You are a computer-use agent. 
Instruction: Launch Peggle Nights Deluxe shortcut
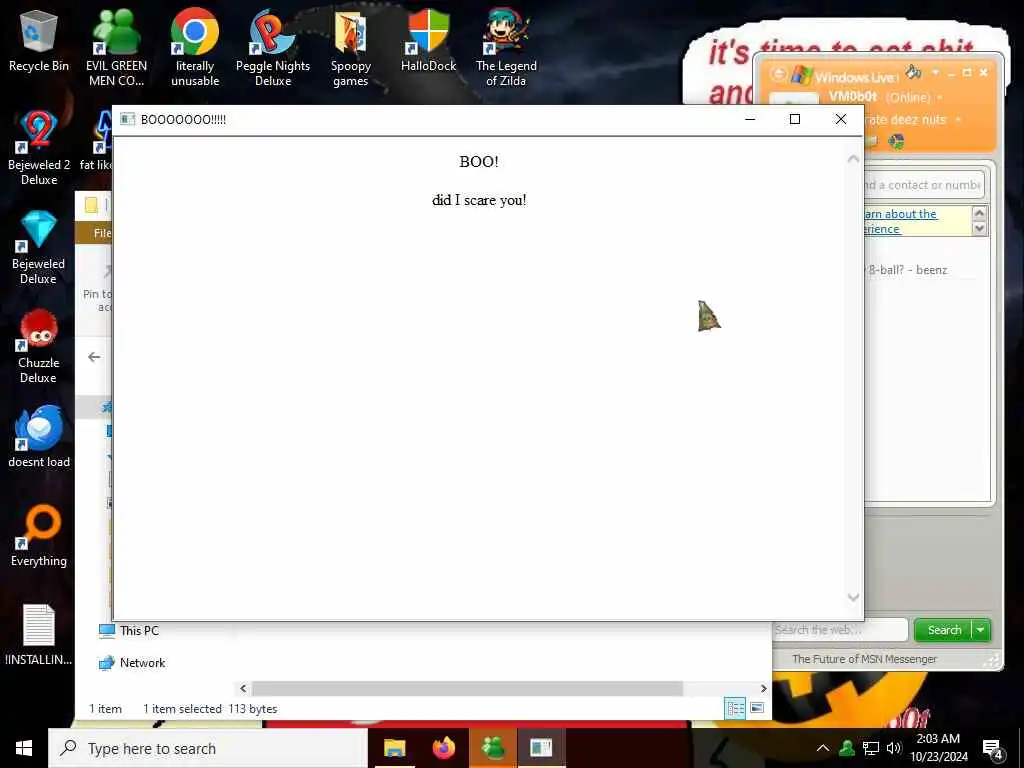point(272,48)
